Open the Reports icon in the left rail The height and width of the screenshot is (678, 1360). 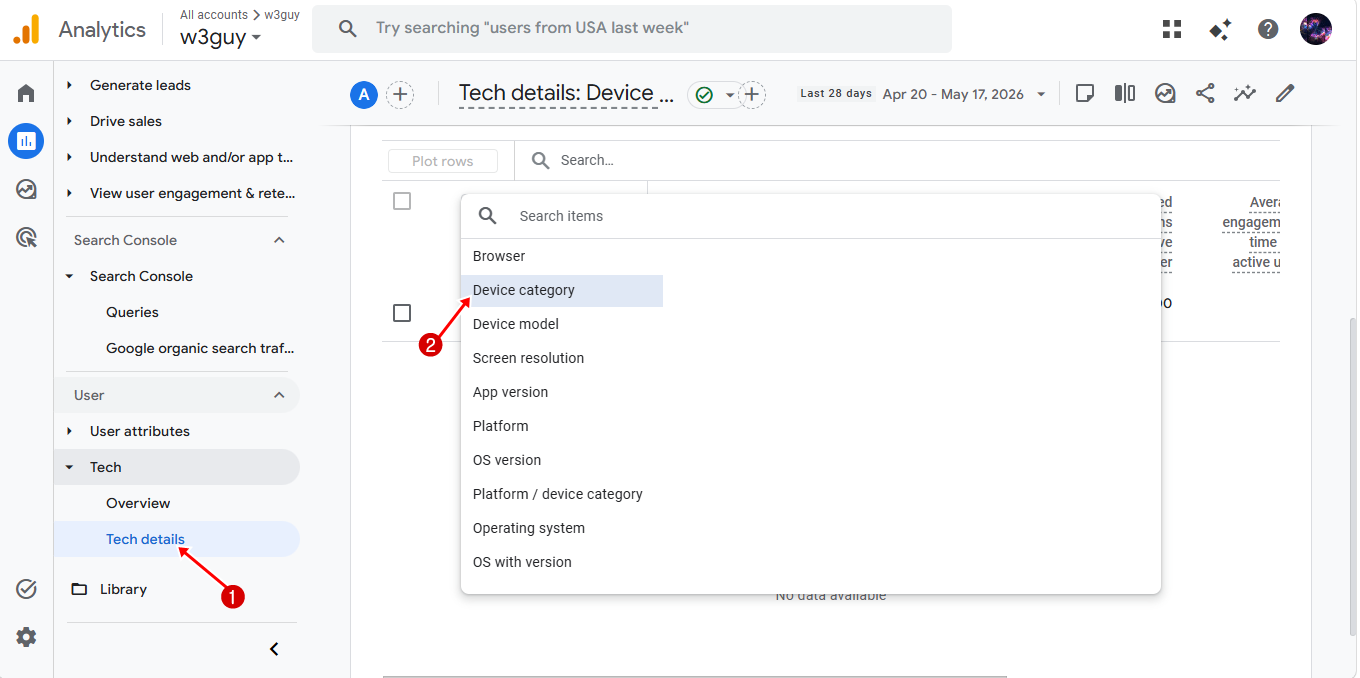click(x=26, y=141)
